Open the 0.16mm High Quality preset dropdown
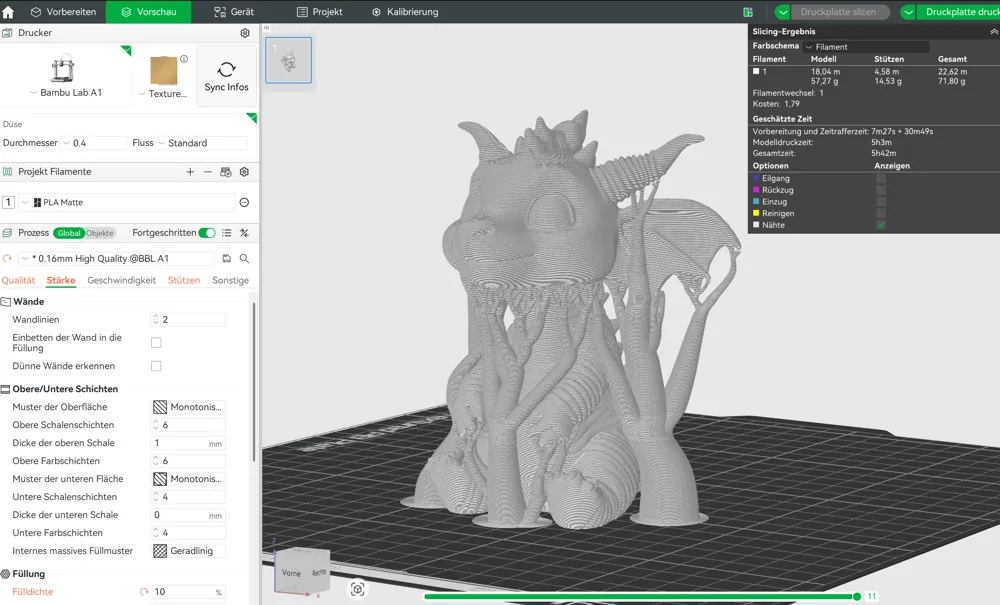The image size is (1000, 605). tap(117, 258)
